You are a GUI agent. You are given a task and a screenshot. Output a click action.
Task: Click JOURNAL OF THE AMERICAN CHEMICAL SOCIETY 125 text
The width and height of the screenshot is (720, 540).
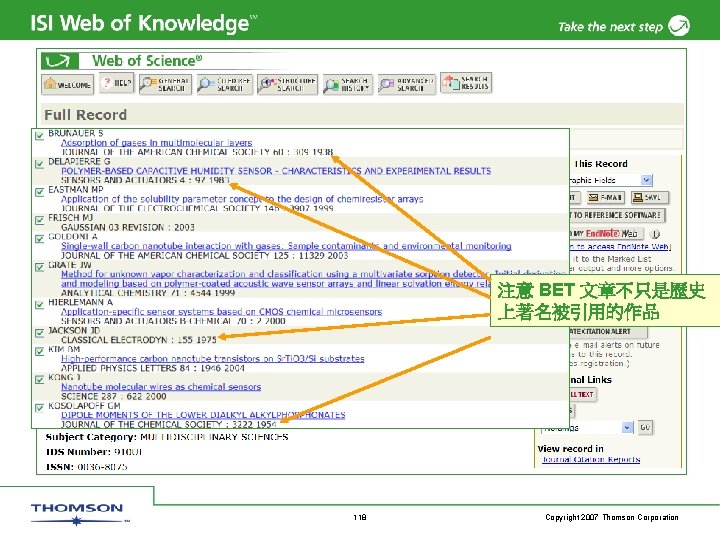pyautogui.click(x=204, y=255)
